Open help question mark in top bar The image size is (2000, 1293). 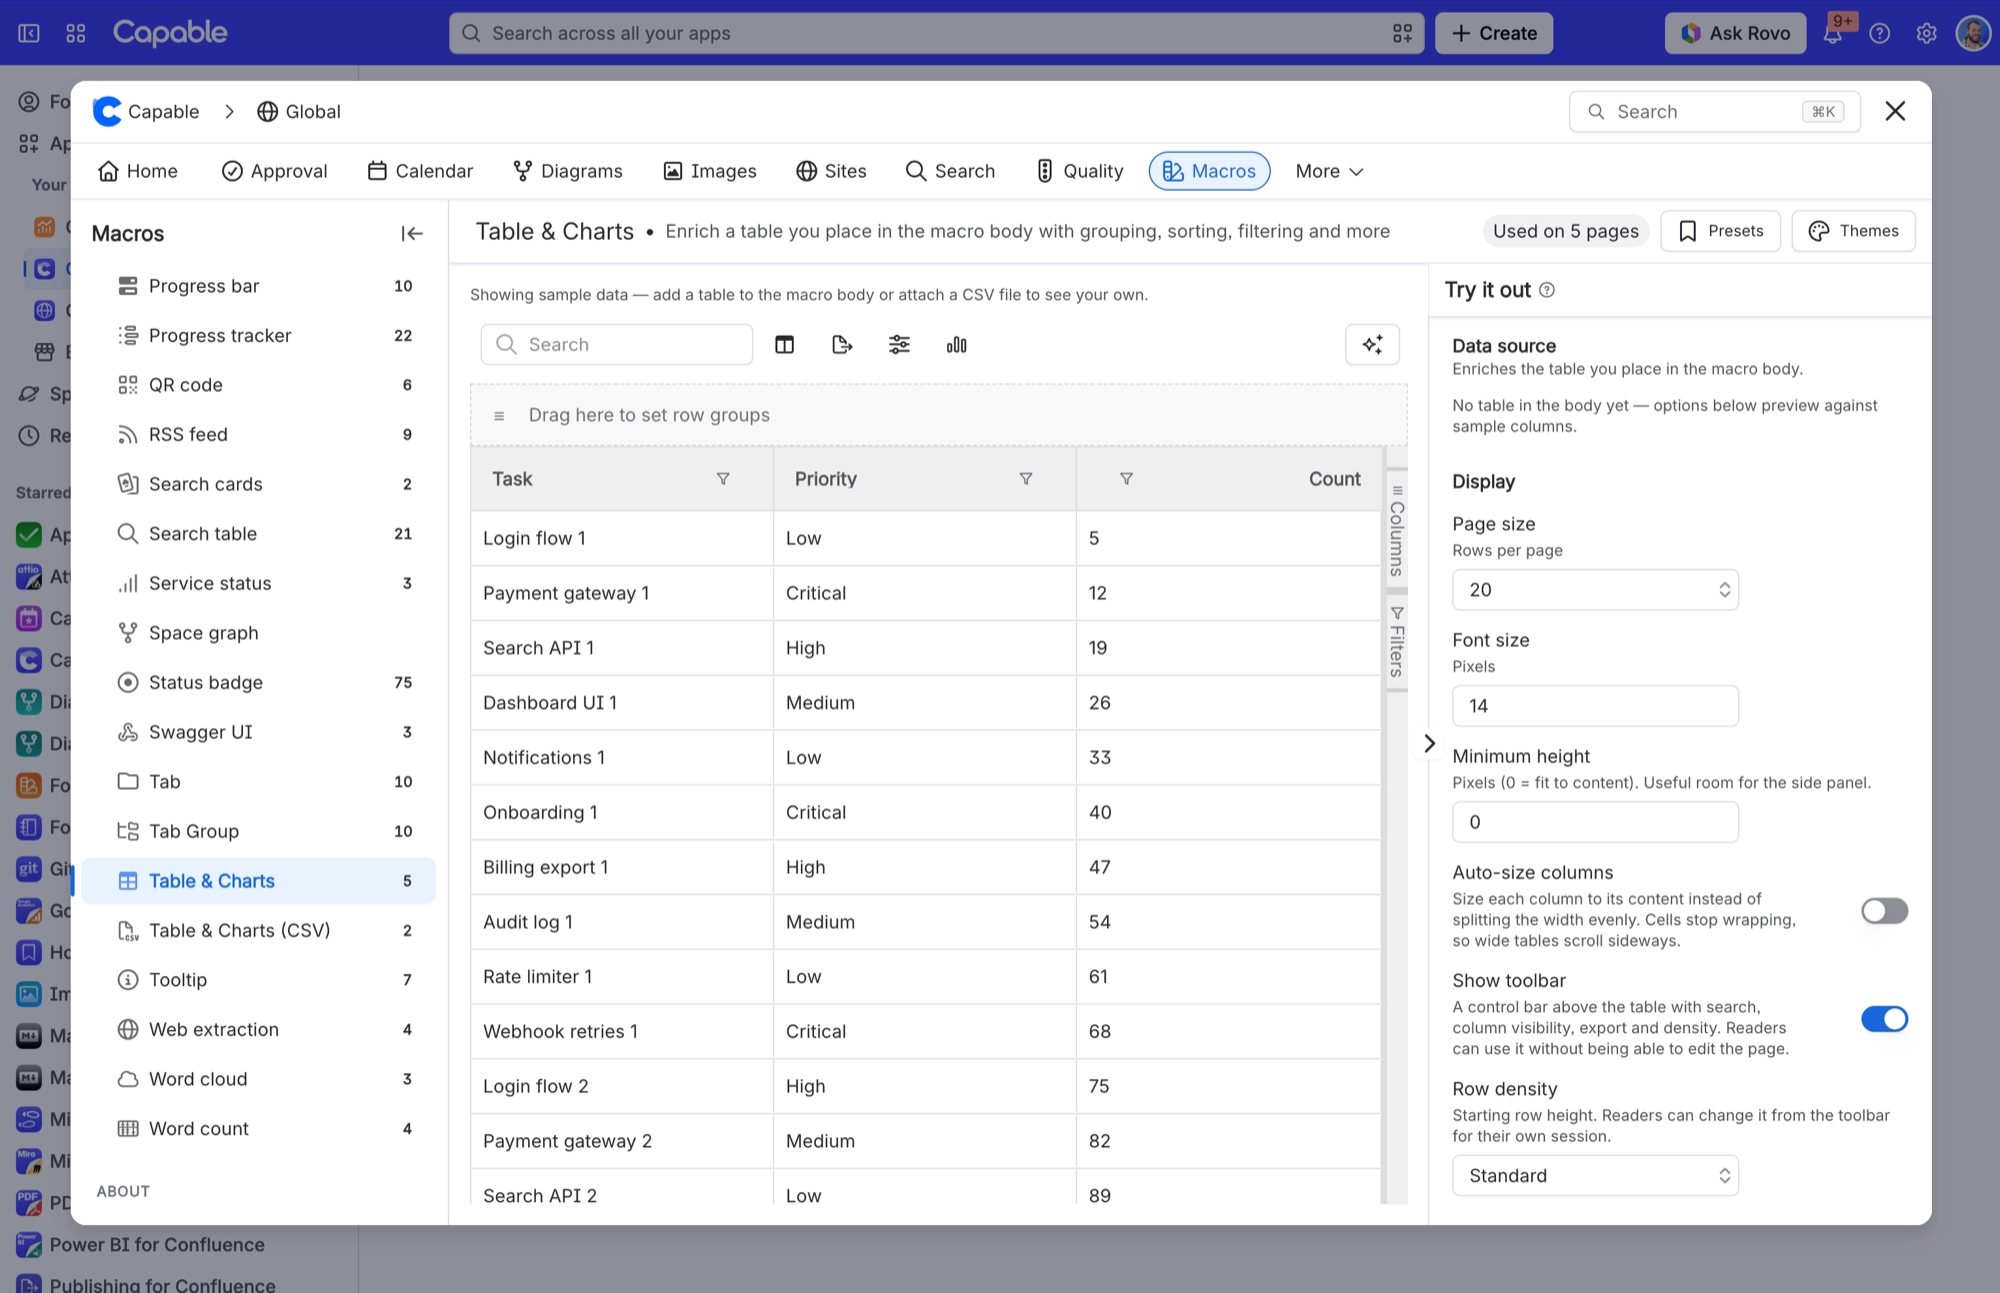tap(1880, 33)
